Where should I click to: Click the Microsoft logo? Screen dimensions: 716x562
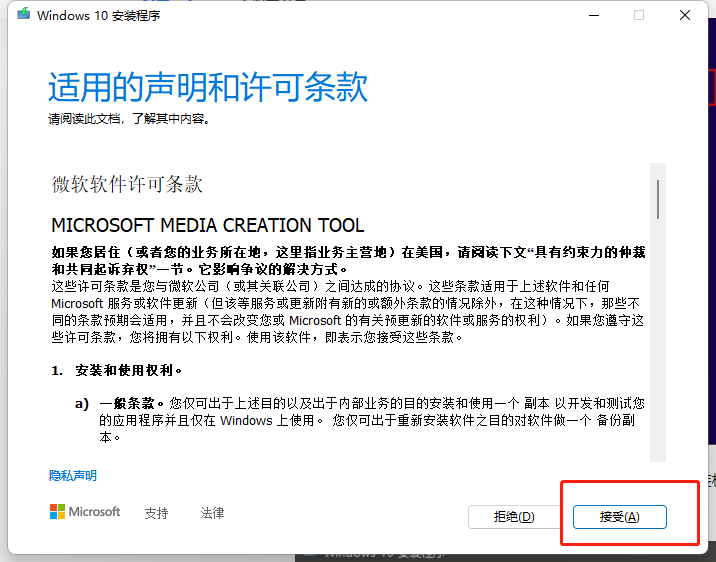(85, 512)
